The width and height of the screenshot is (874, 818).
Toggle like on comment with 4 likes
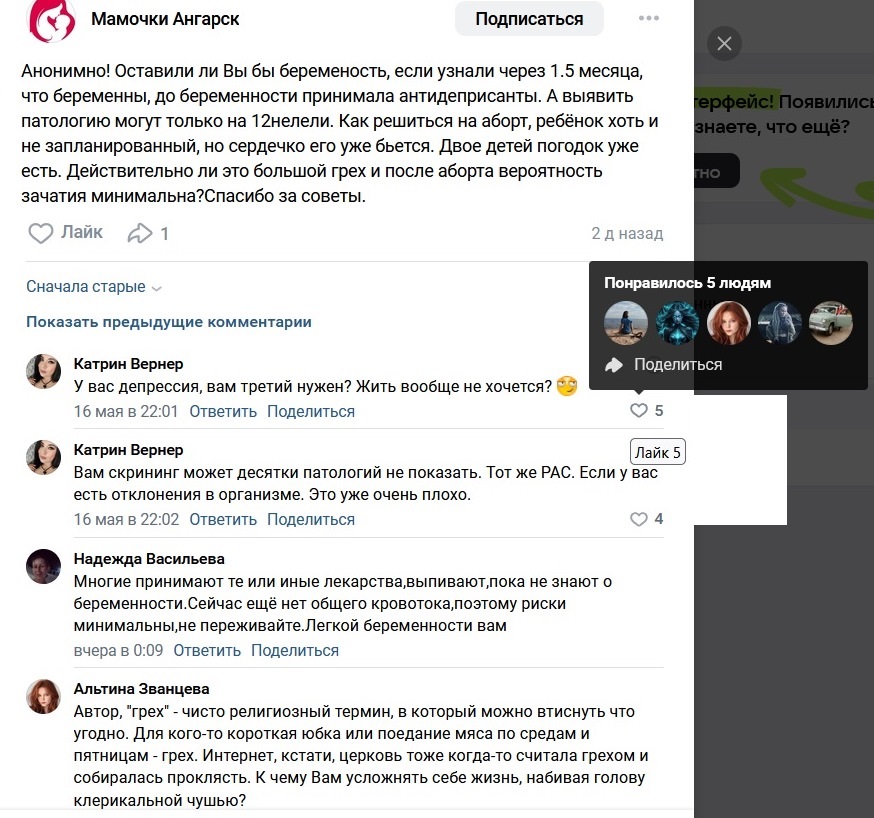(647, 519)
